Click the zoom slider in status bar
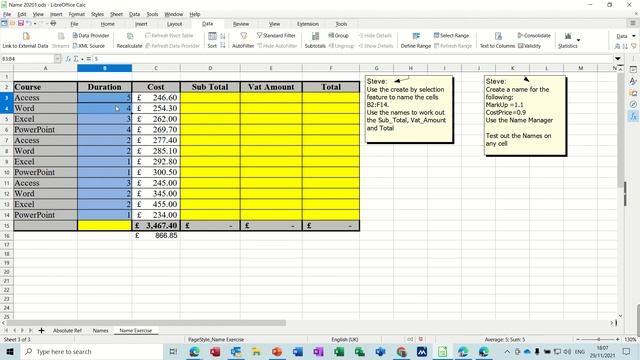Screen dimensions: 640x360 [598, 339]
